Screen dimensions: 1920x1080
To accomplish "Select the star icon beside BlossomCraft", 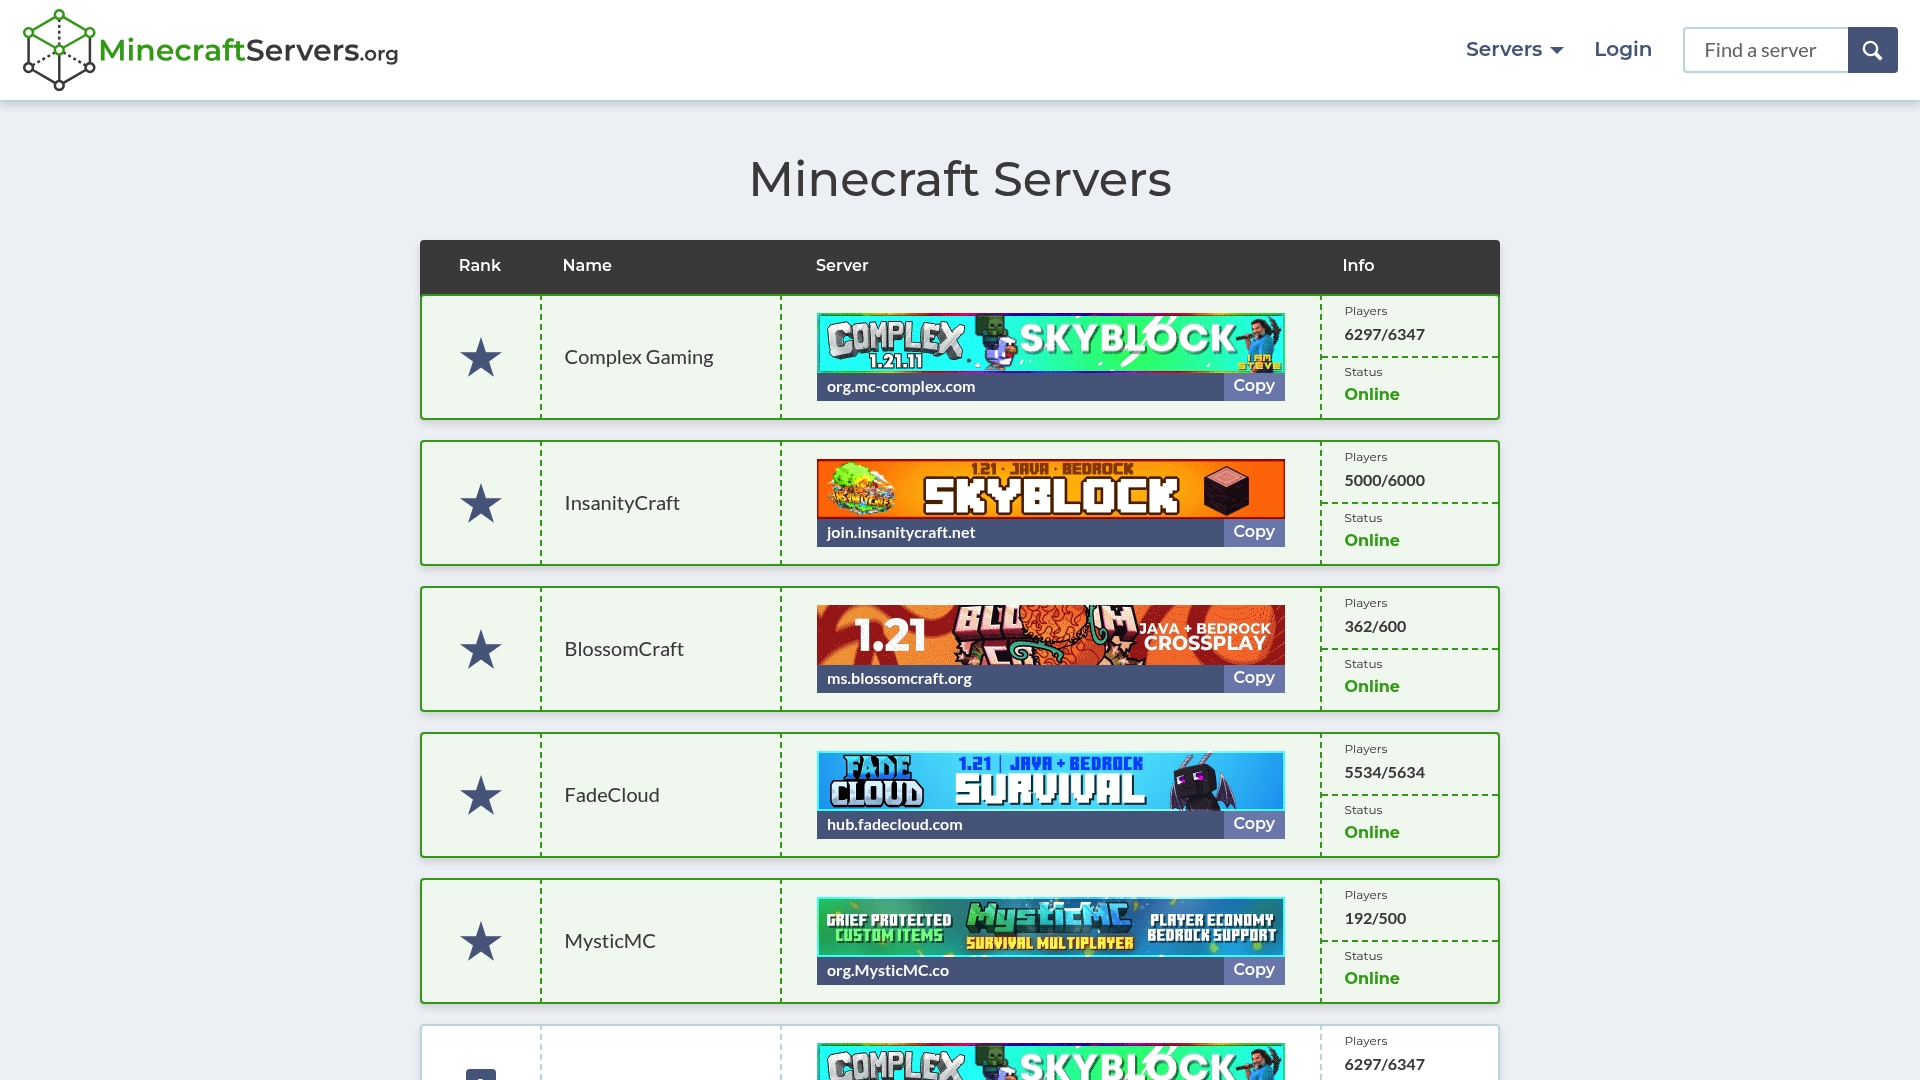I will click(481, 649).
